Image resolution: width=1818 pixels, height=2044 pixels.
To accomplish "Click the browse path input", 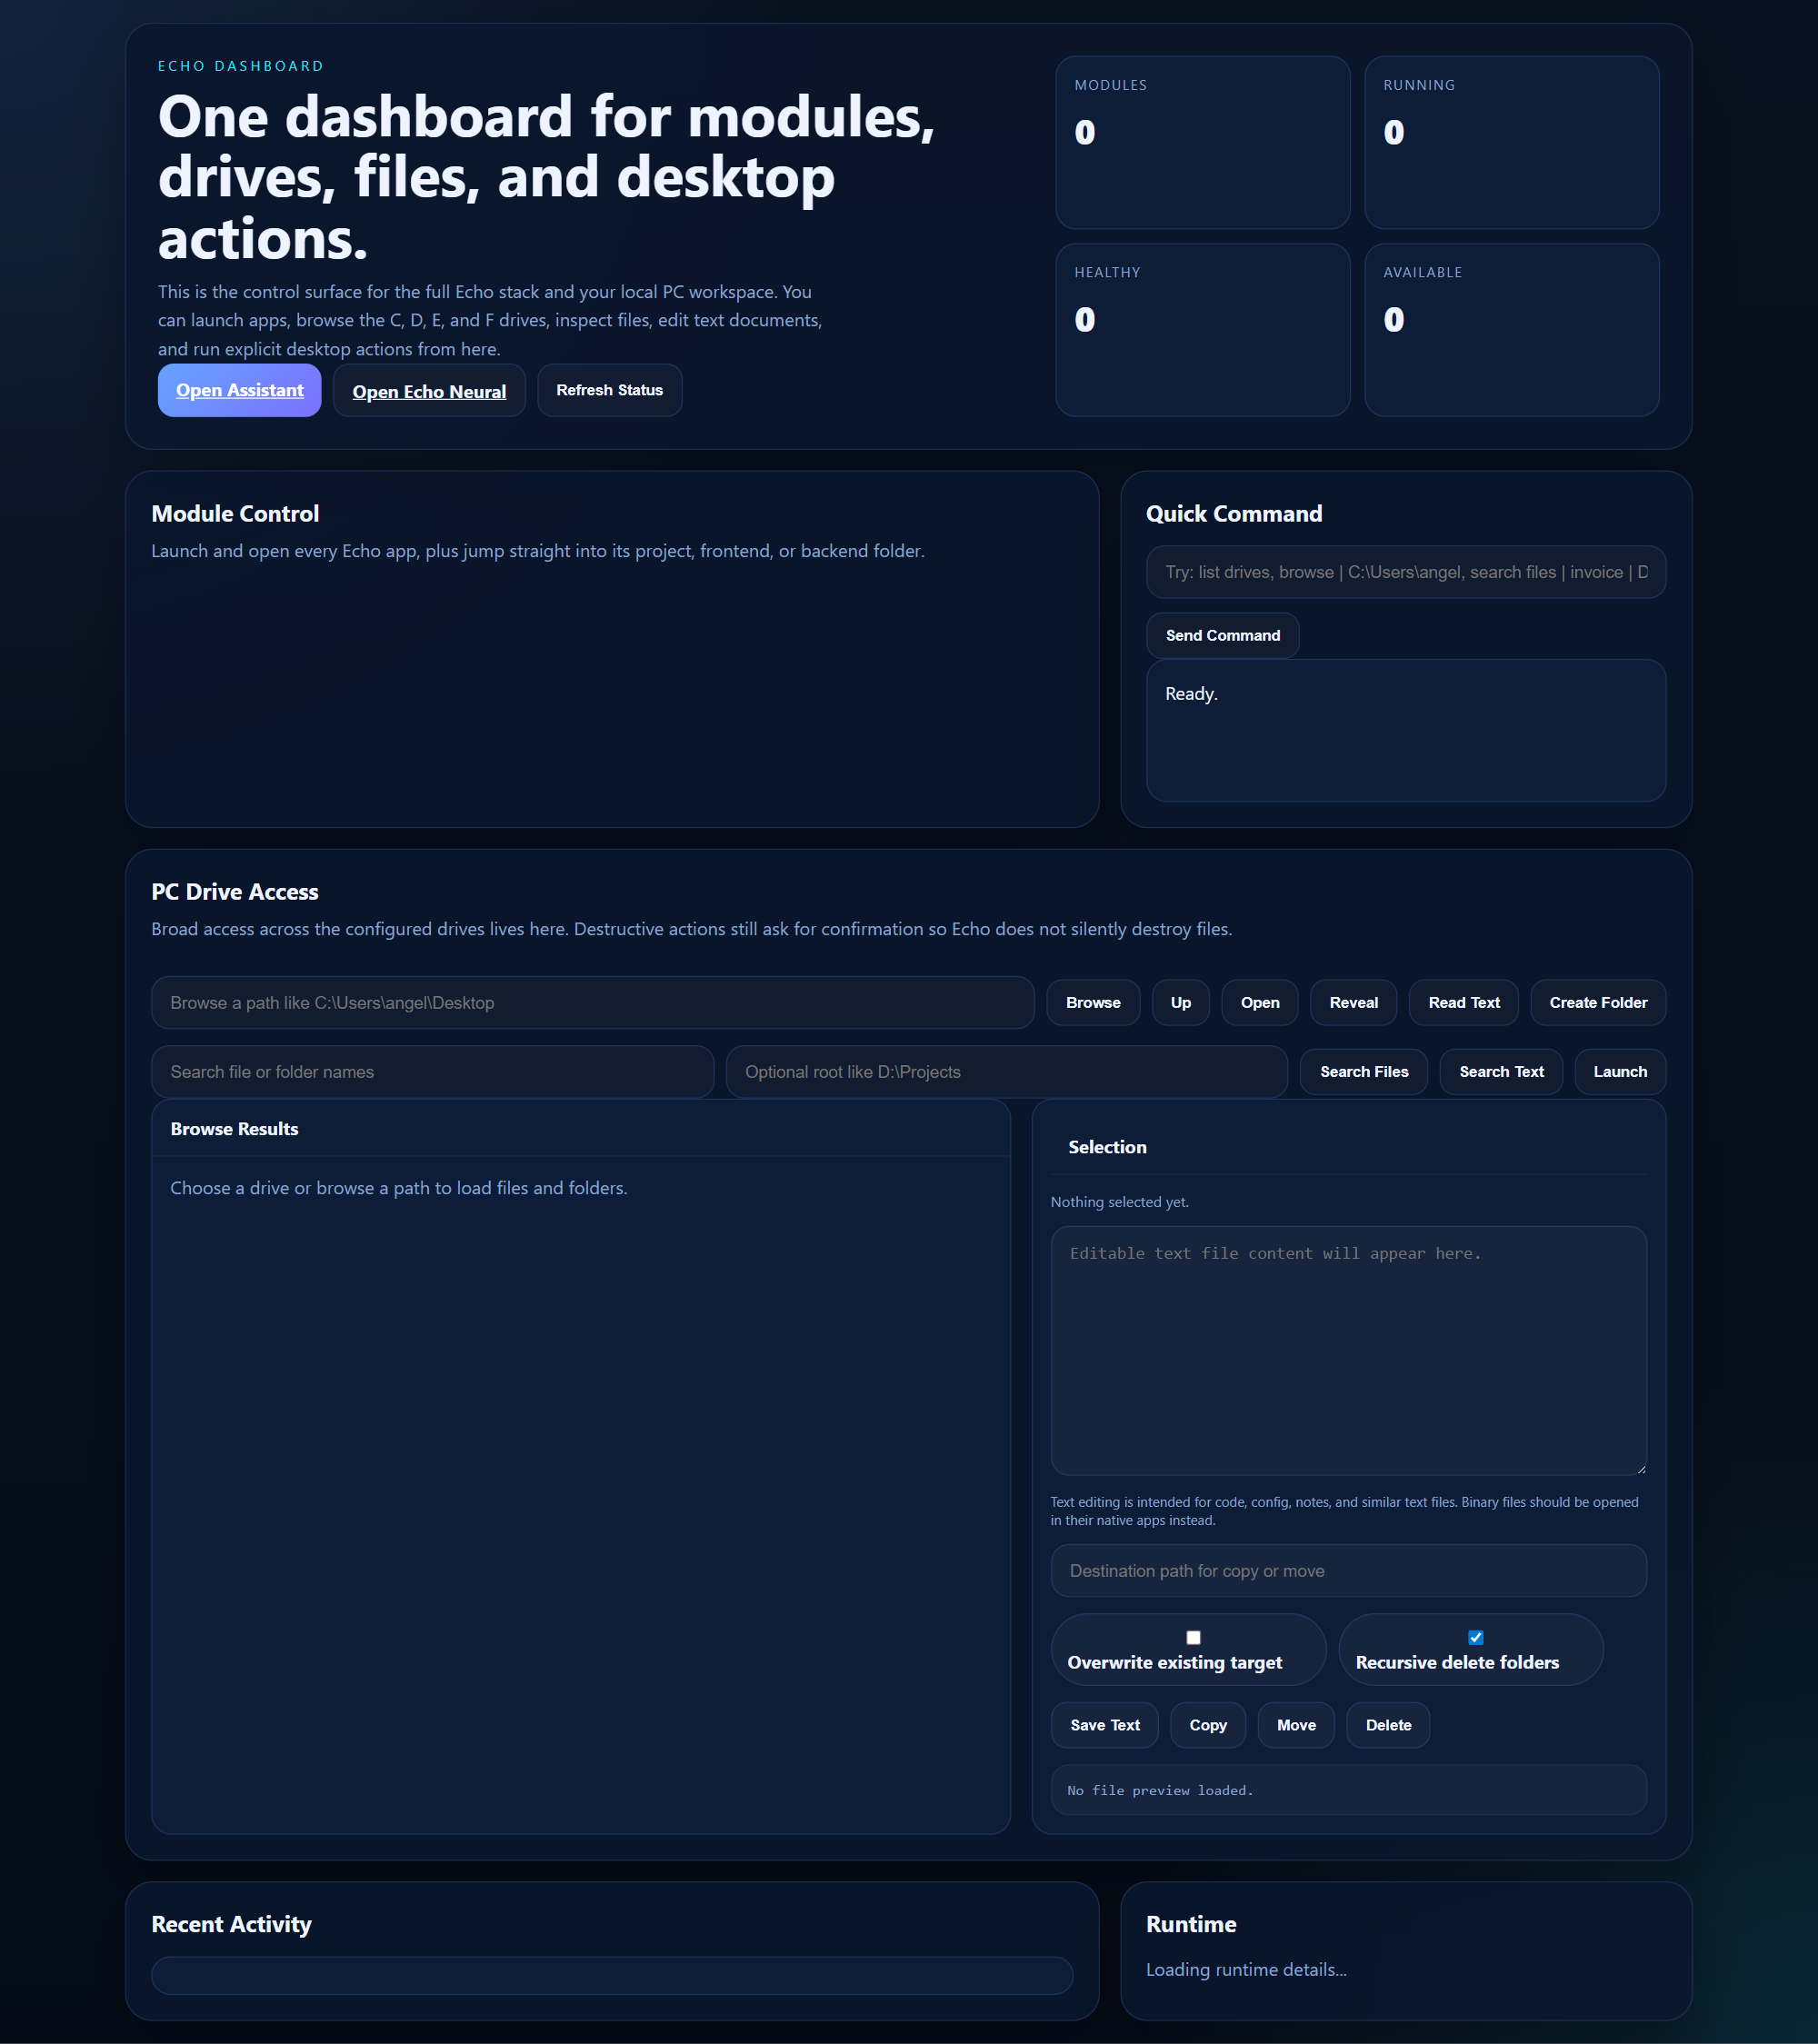I will [x=592, y=1002].
